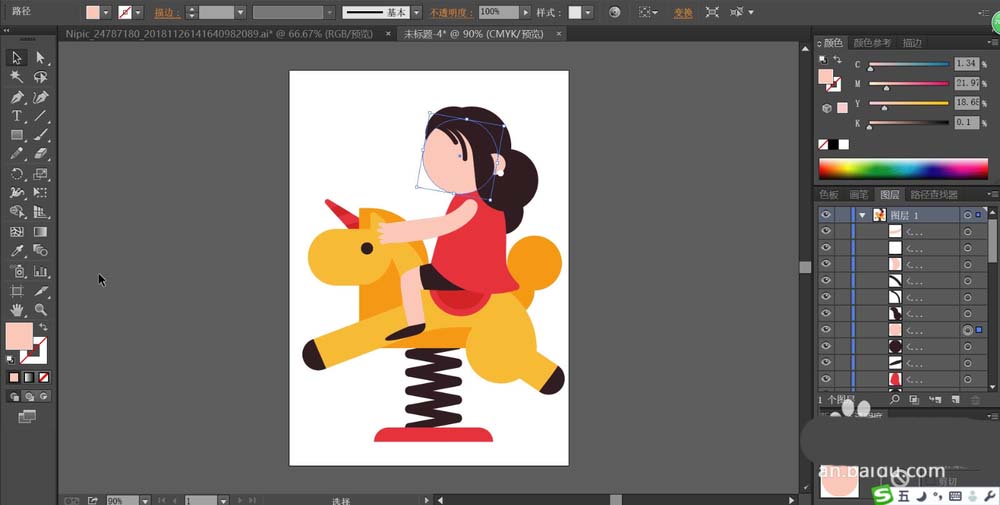Select the Mesh tool
Image resolution: width=1000 pixels, height=505 pixels.
[17, 231]
